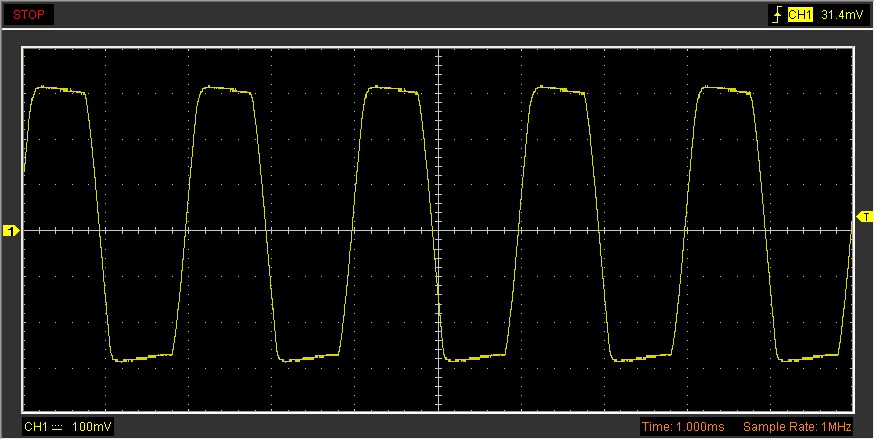875x440 pixels.
Task: Click the 100mV vertical scale readout
Action: (92, 427)
